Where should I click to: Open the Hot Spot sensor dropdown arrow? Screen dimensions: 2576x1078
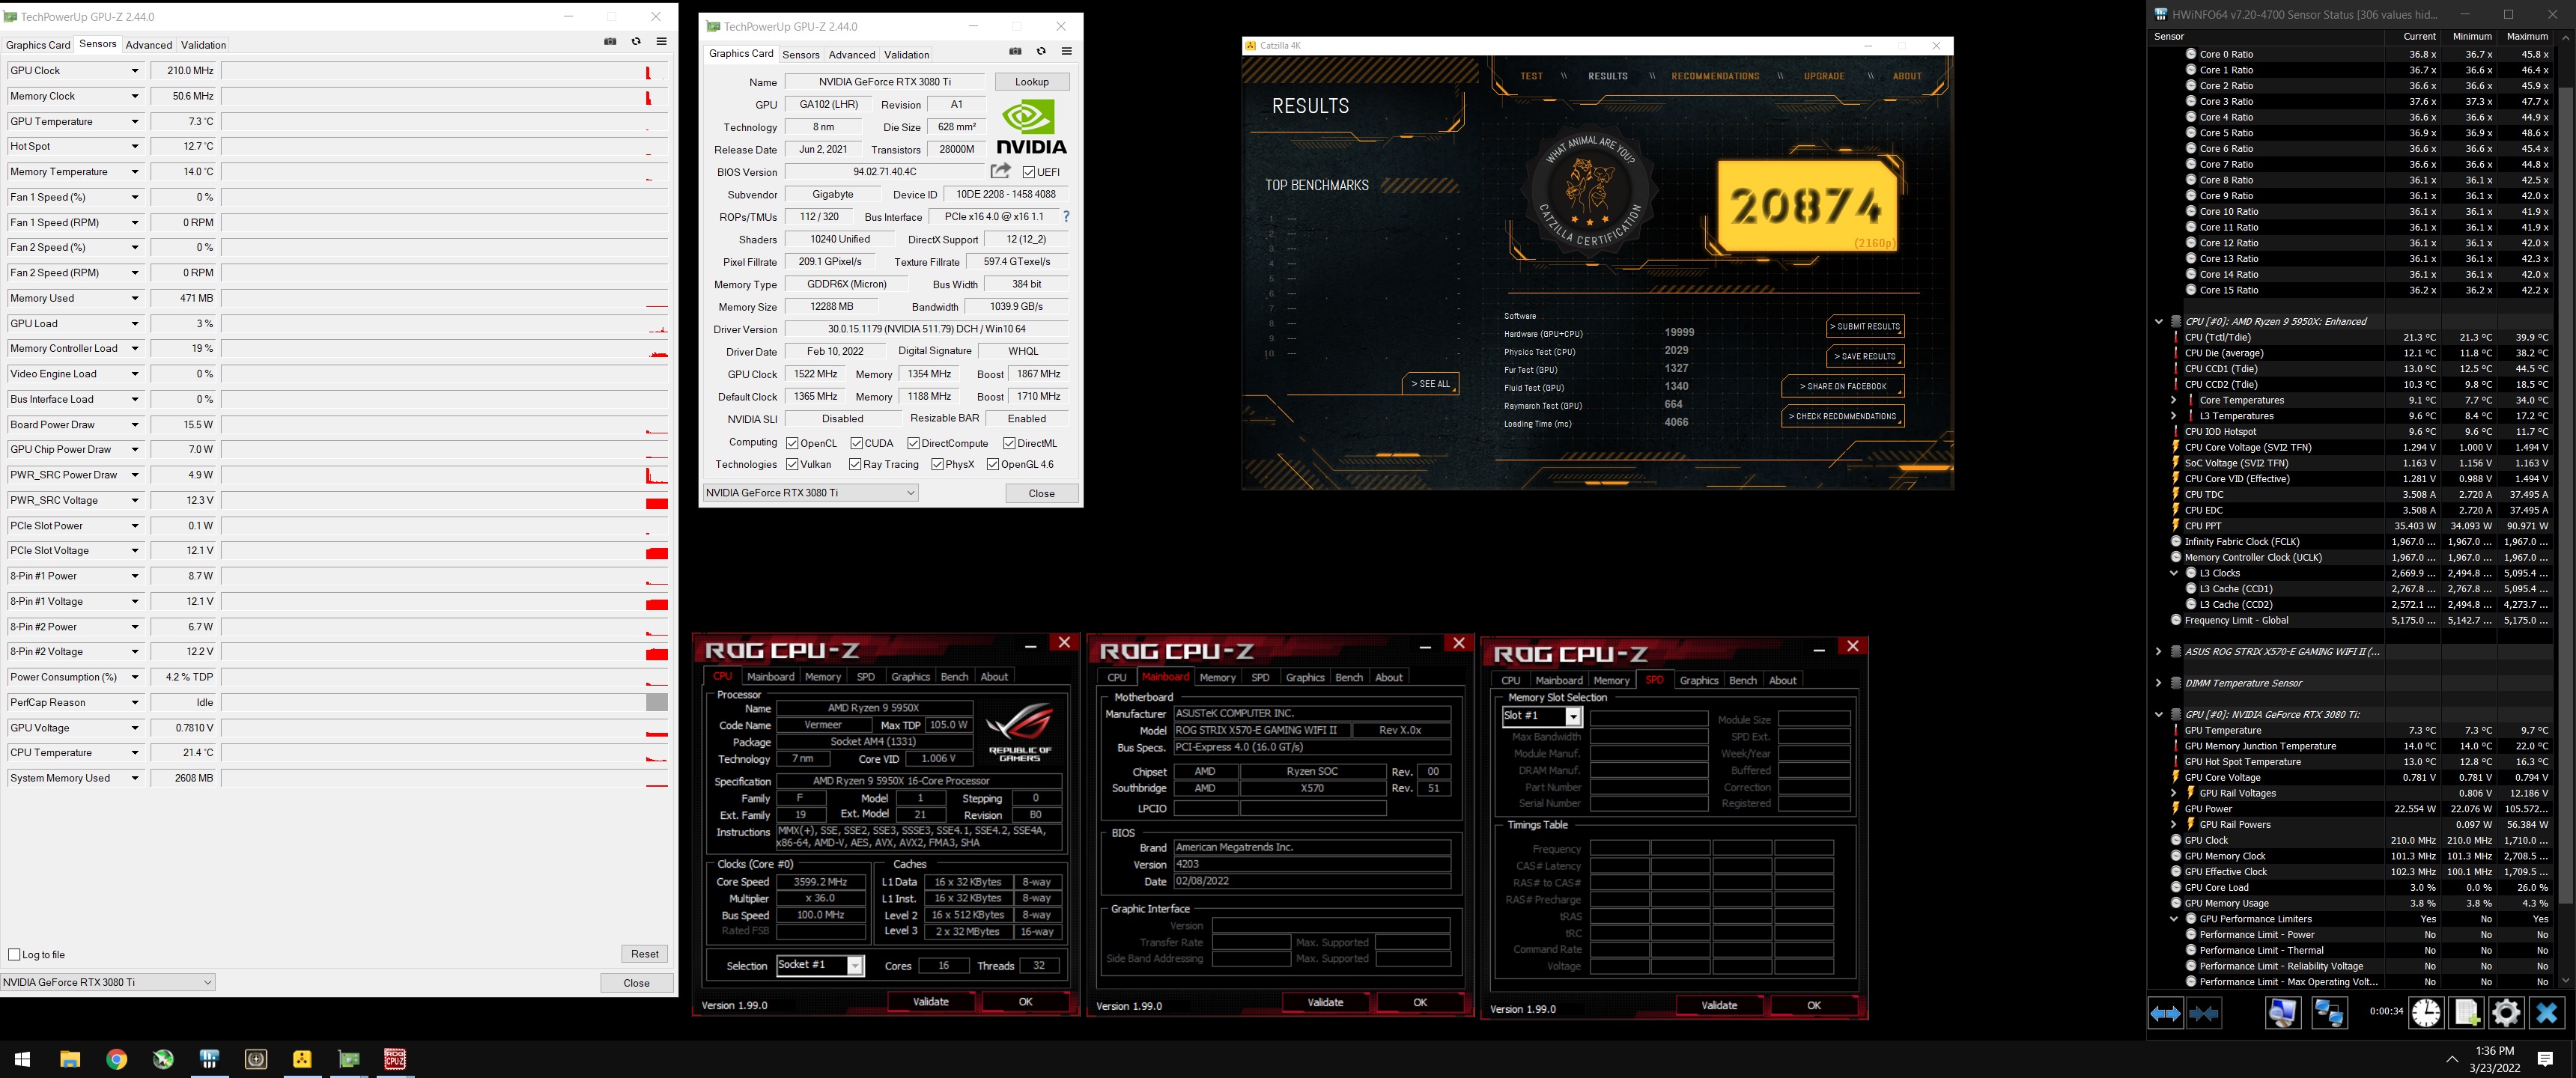(135, 146)
